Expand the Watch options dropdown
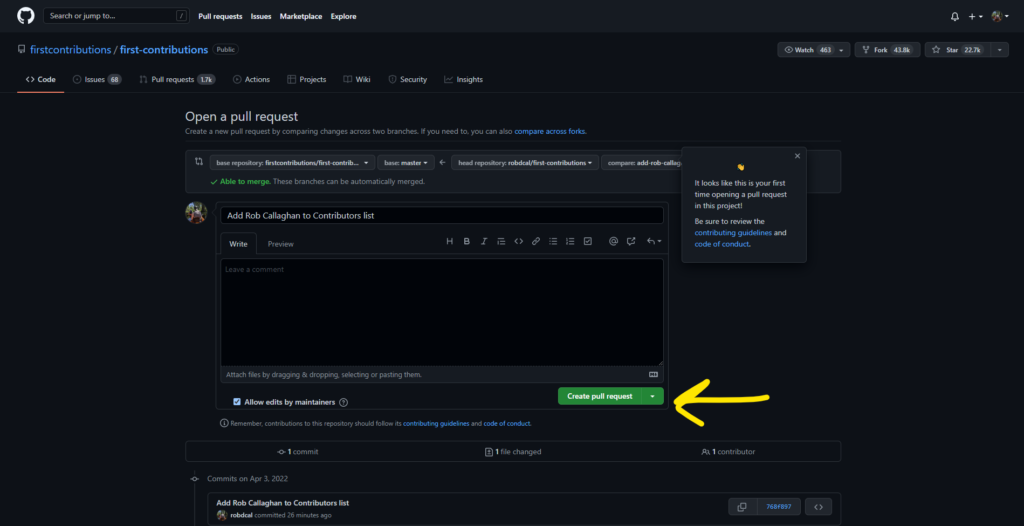The image size is (1024, 526). point(841,50)
